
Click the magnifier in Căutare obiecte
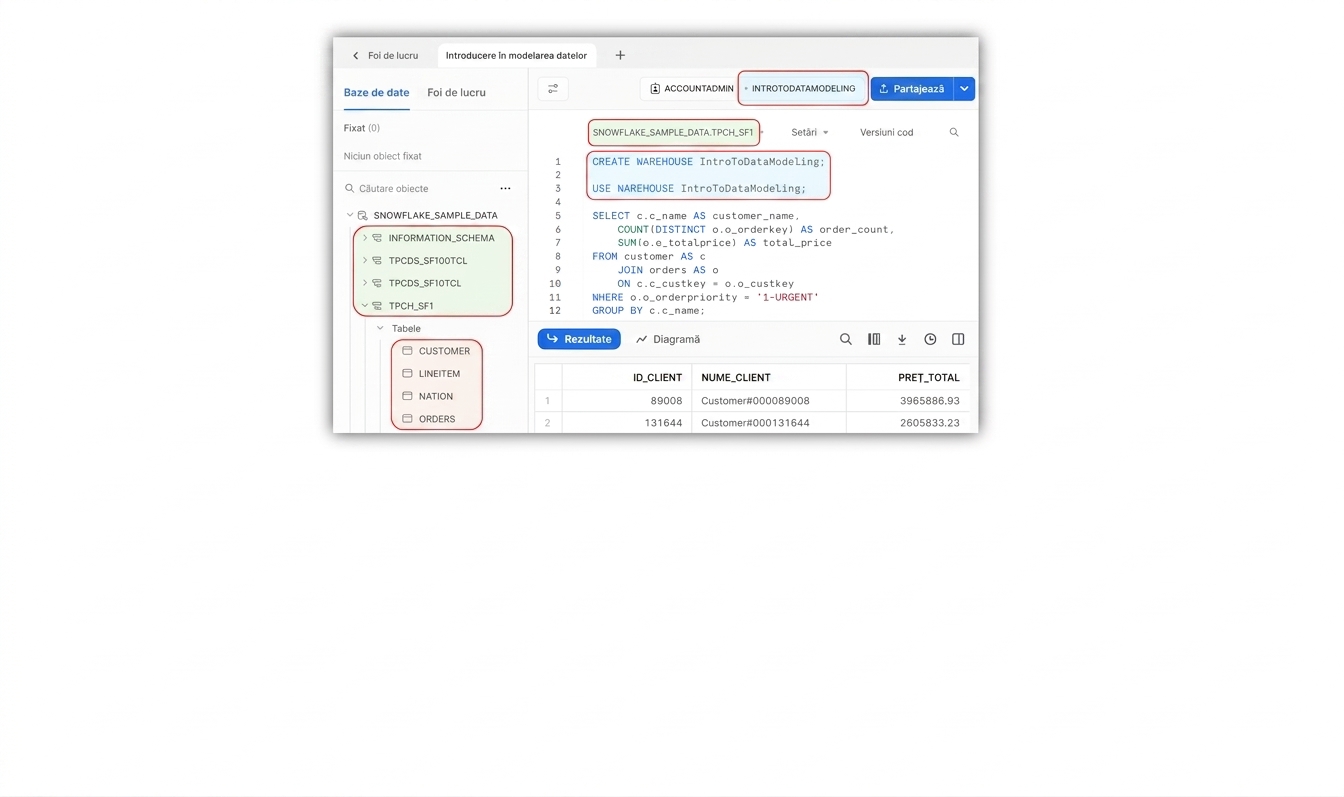point(350,188)
